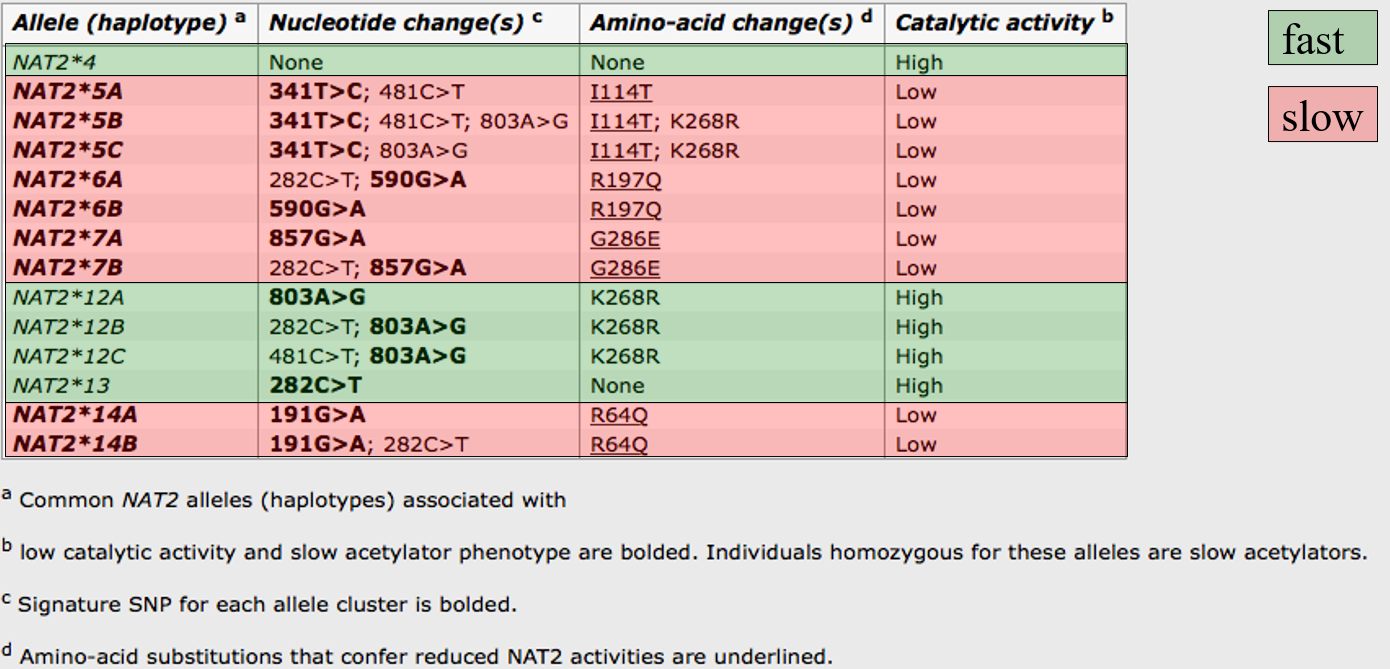Image resolution: width=1390 pixels, height=669 pixels.
Task: Follow the G286E link in the NAT2*7A row
Action: (625, 239)
